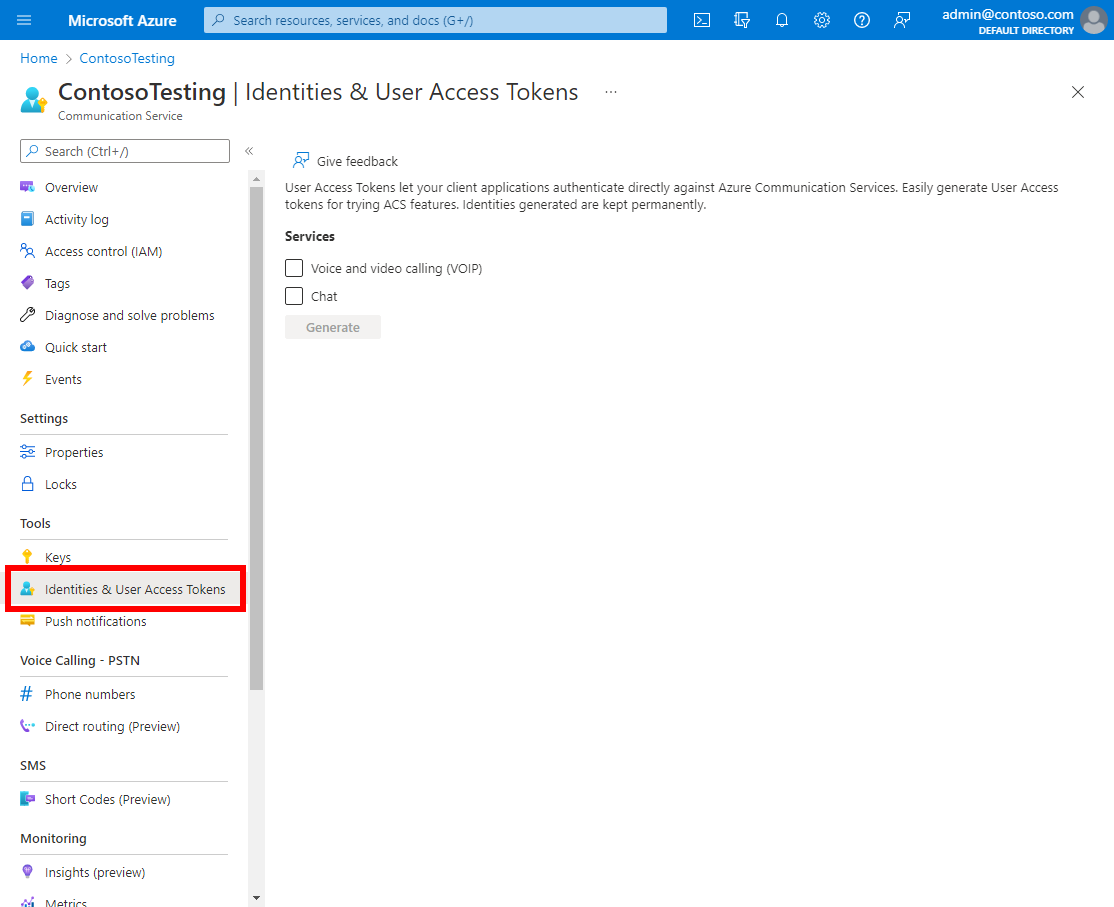Open the ellipsis more options menu

tap(611, 92)
